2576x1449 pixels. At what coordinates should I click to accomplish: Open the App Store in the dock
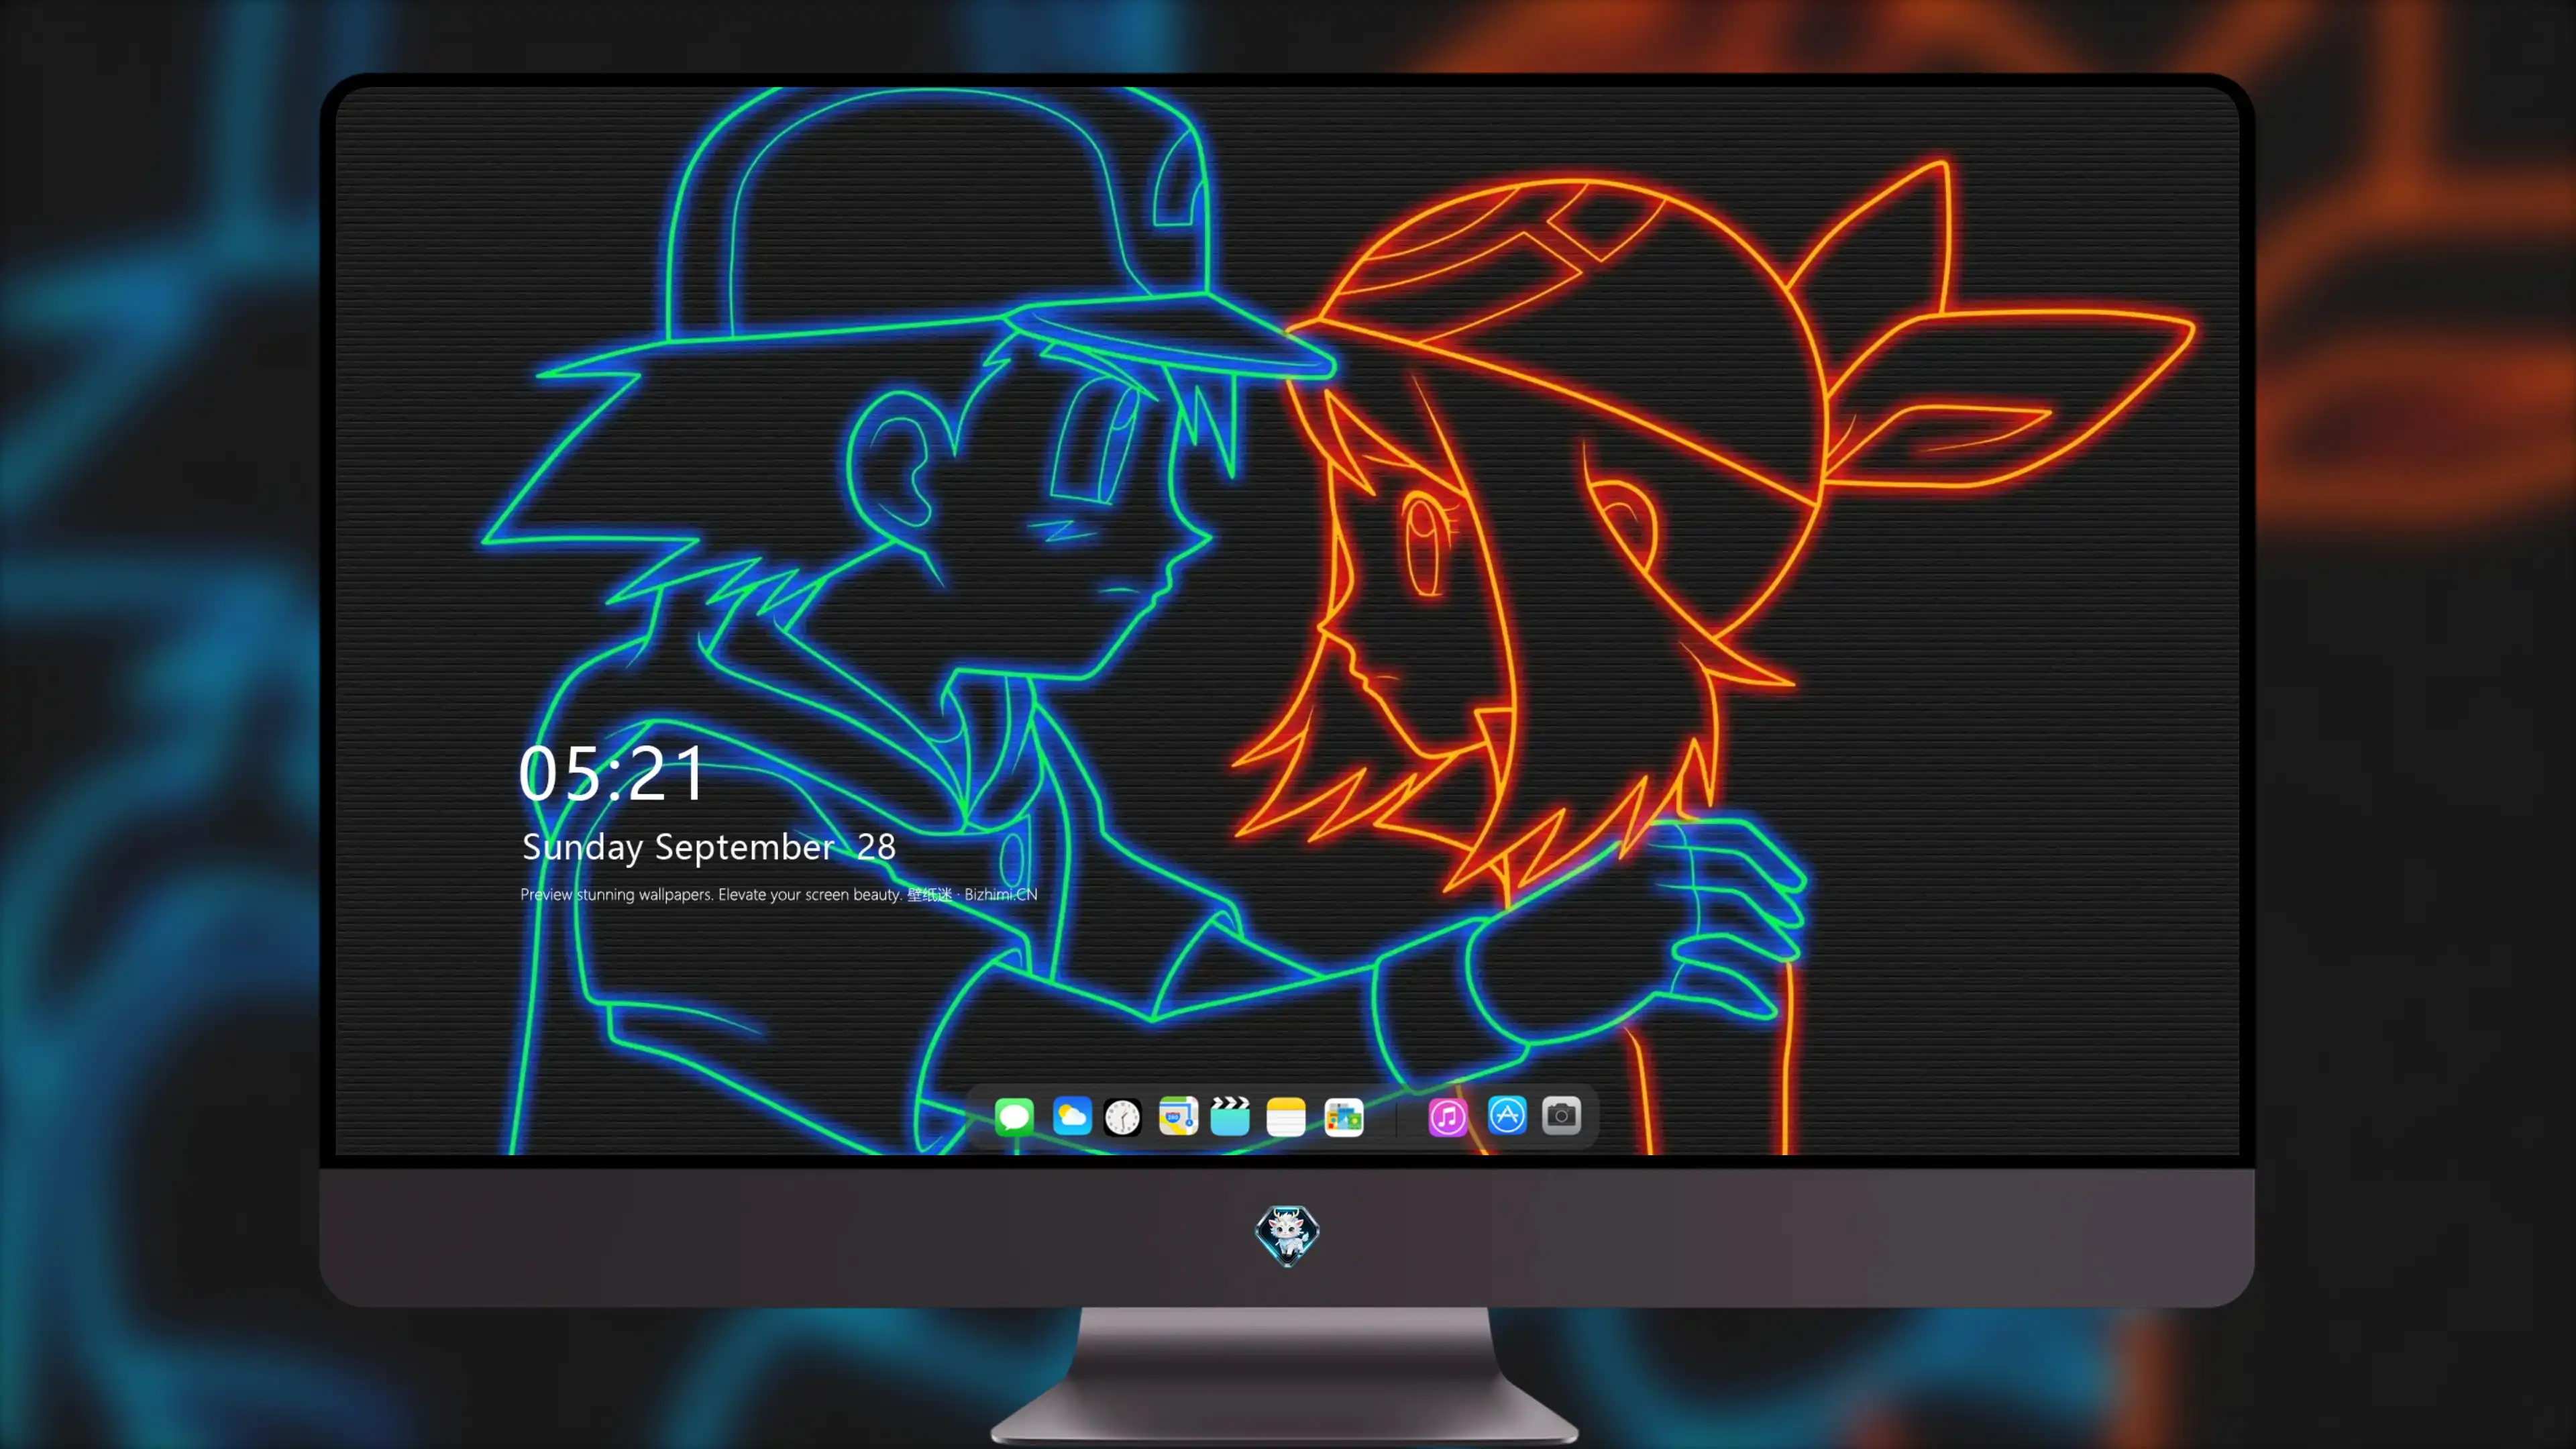(1507, 1116)
